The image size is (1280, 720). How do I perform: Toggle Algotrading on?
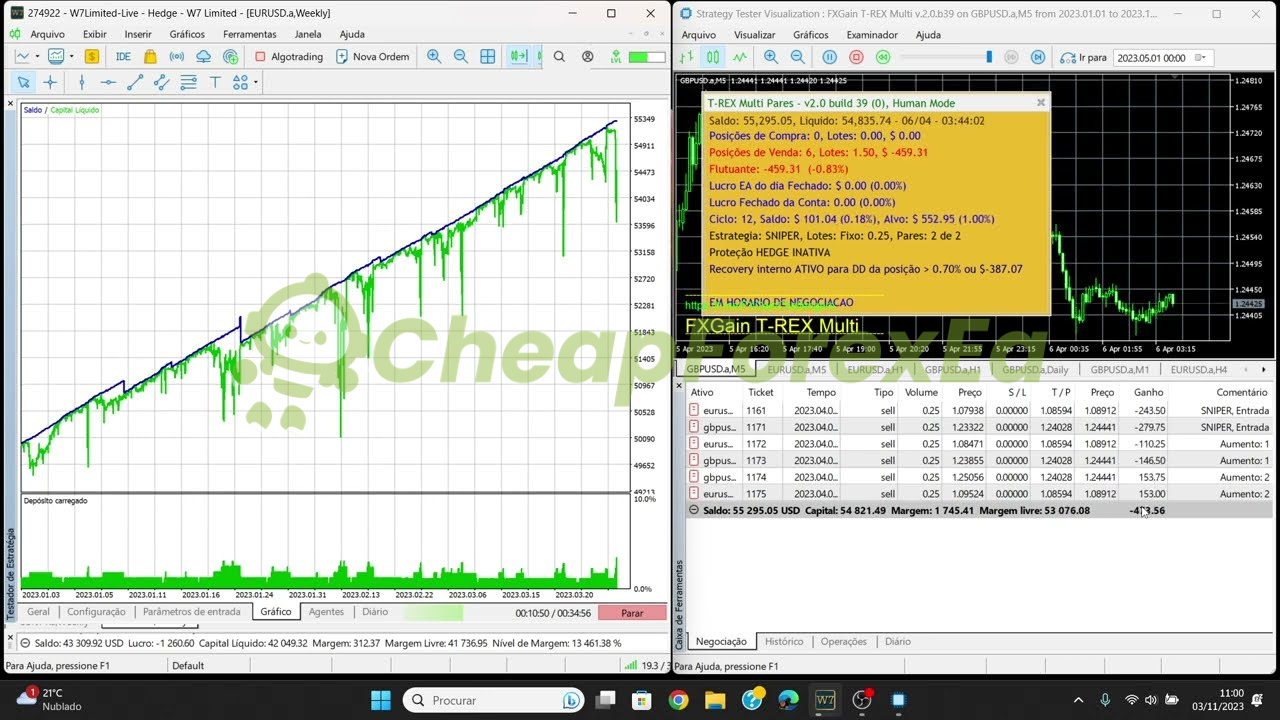[x=288, y=57]
